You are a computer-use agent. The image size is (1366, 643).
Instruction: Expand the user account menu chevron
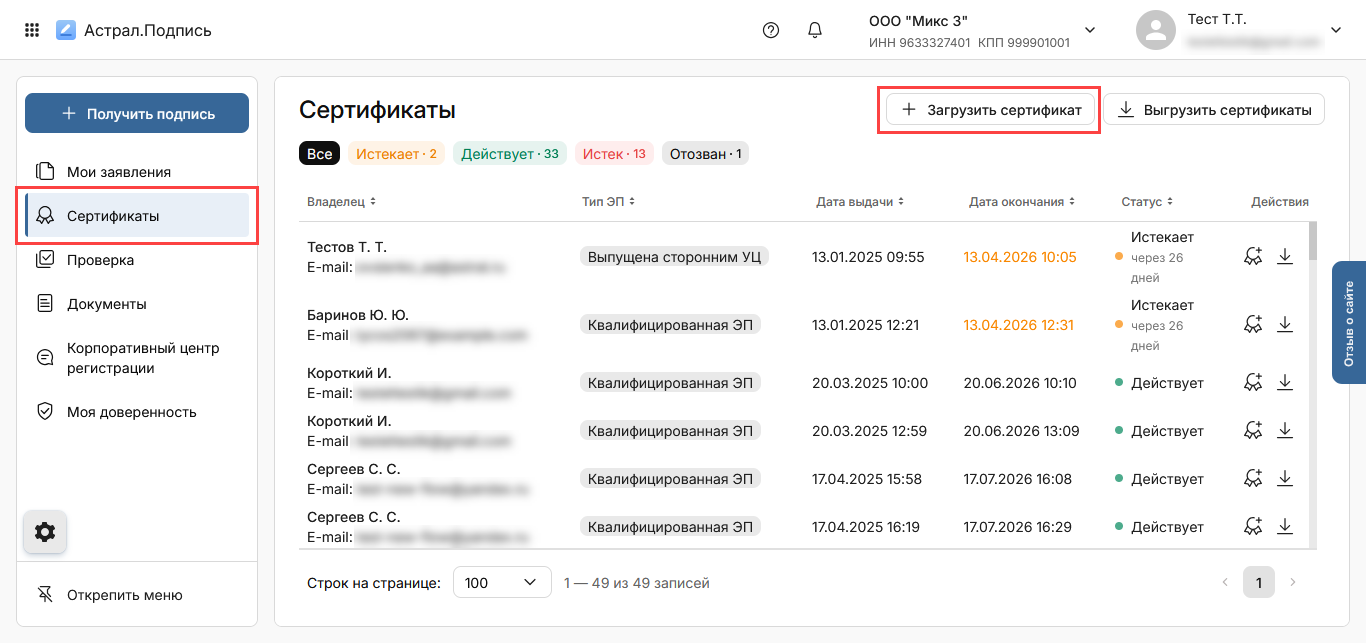click(x=1335, y=30)
